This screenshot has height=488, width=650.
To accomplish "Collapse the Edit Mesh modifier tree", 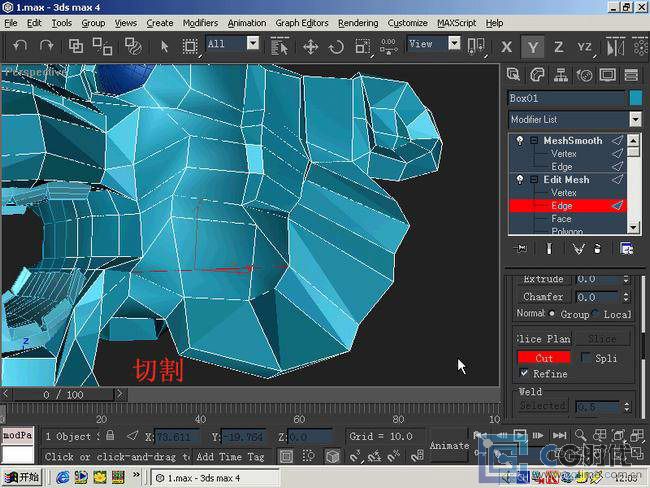I will [x=534, y=180].
